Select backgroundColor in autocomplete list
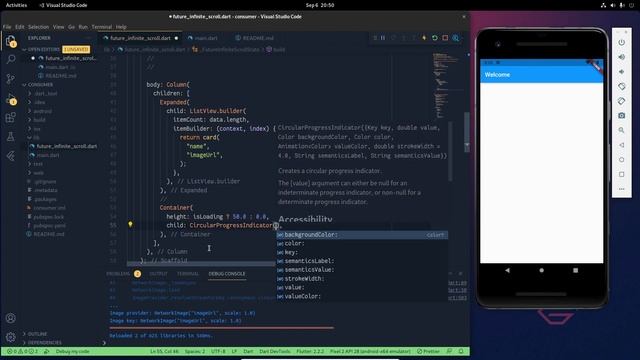 coord(362,235)
